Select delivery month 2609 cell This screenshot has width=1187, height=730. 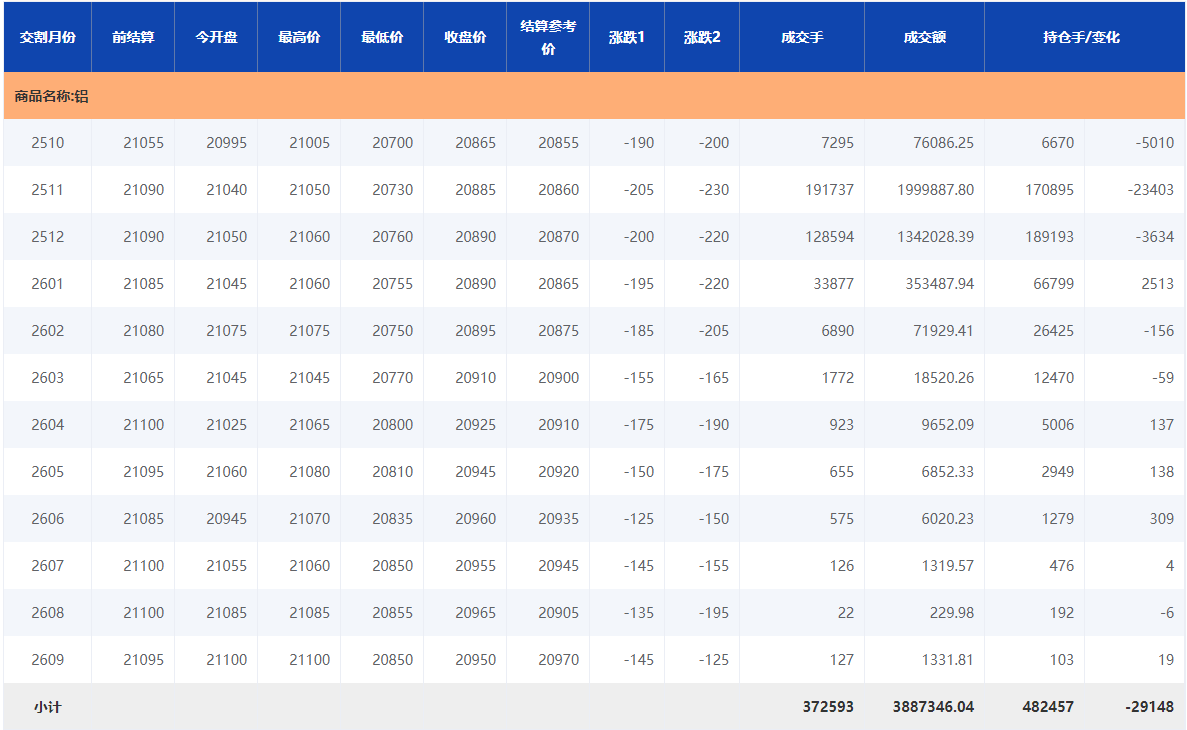tap(47, 660)
